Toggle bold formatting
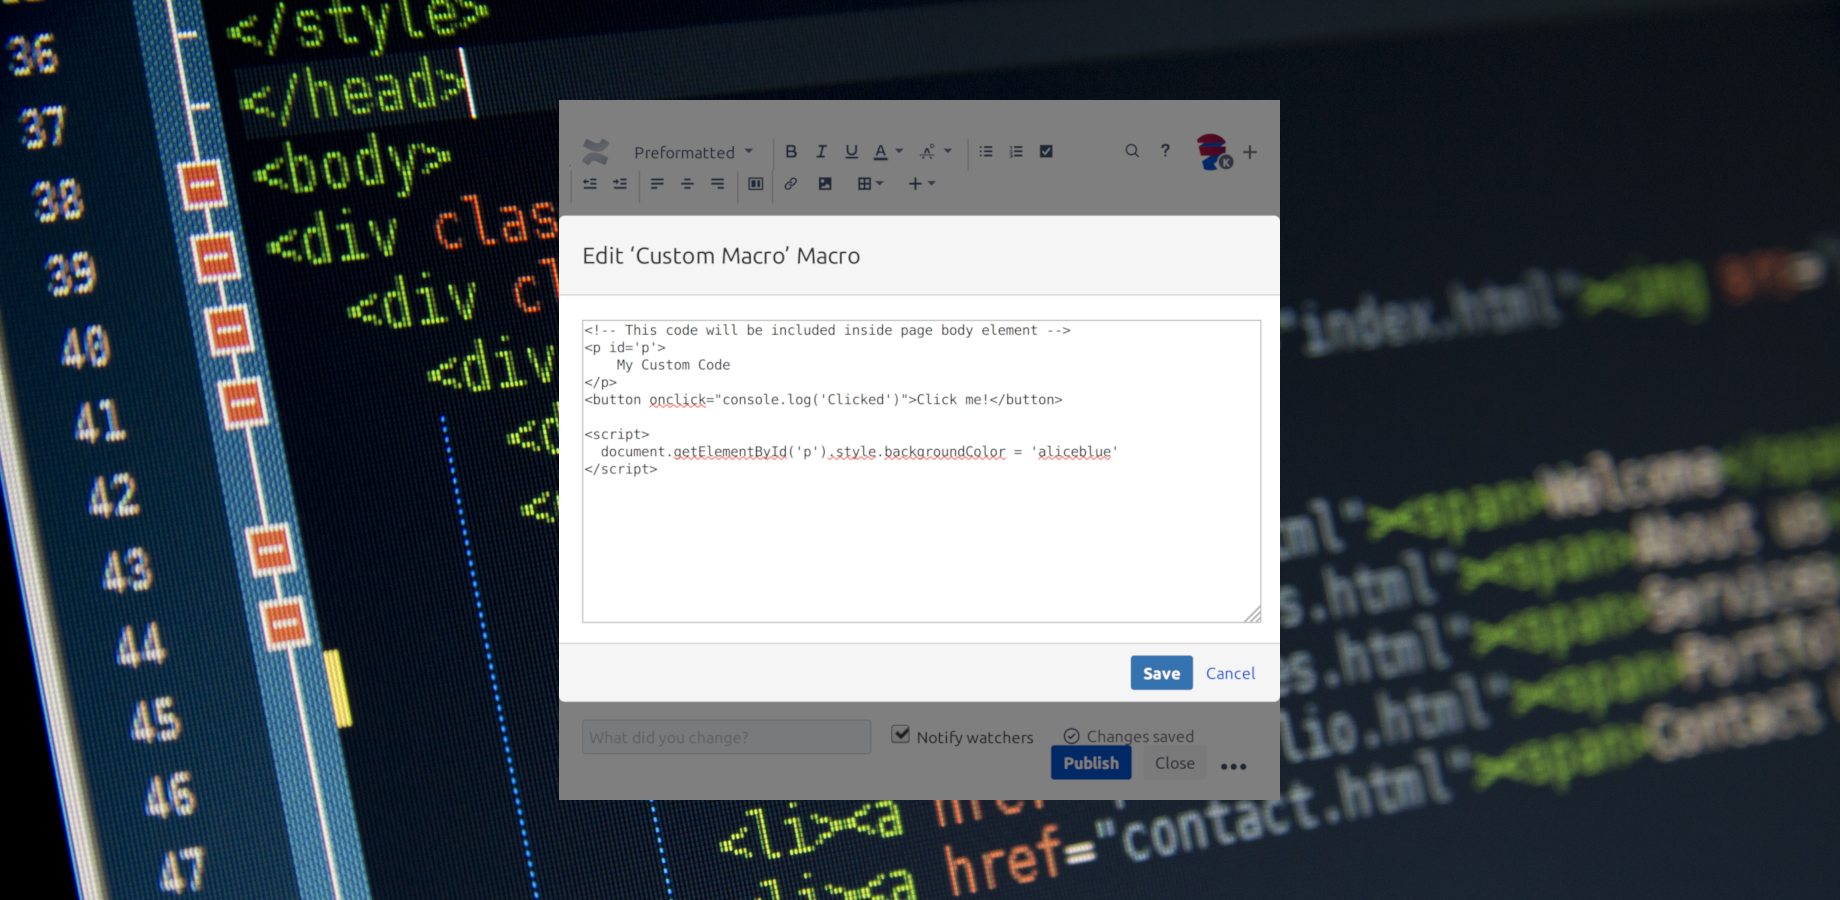Screen dimensions: 1840x900 point(791,152)
